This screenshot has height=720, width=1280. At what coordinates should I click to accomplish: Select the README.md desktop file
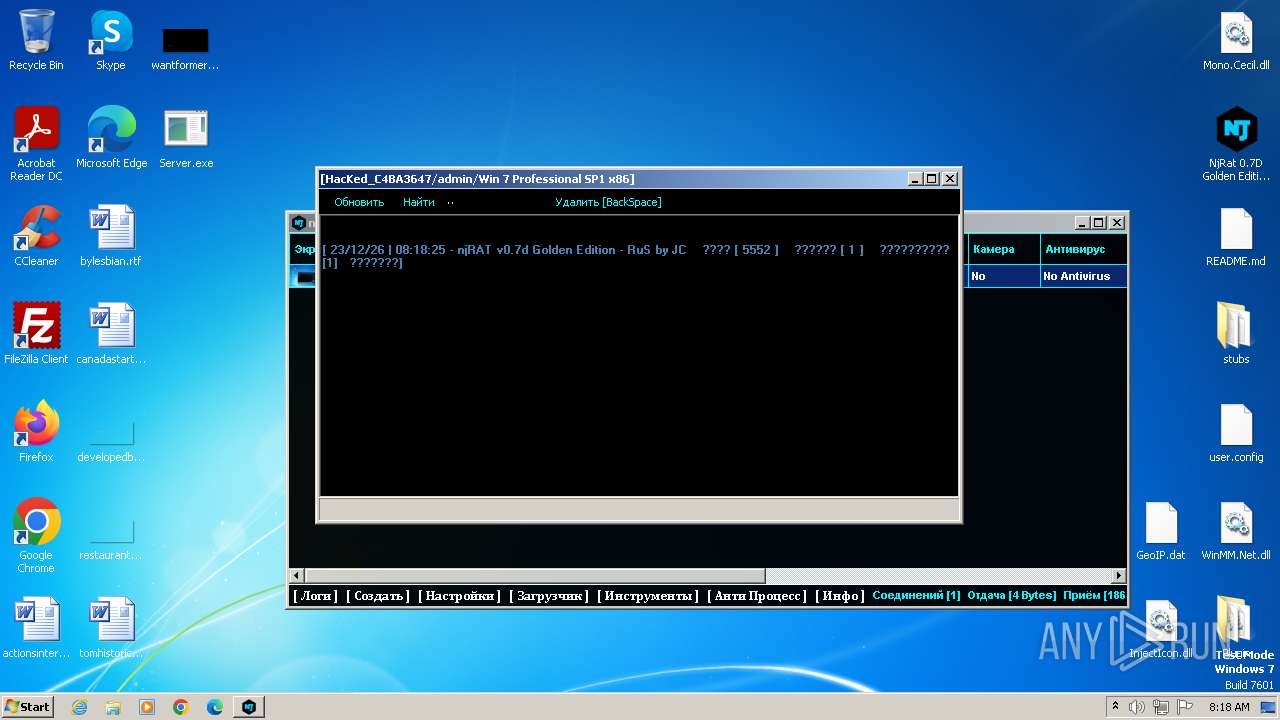[1236, 236]
